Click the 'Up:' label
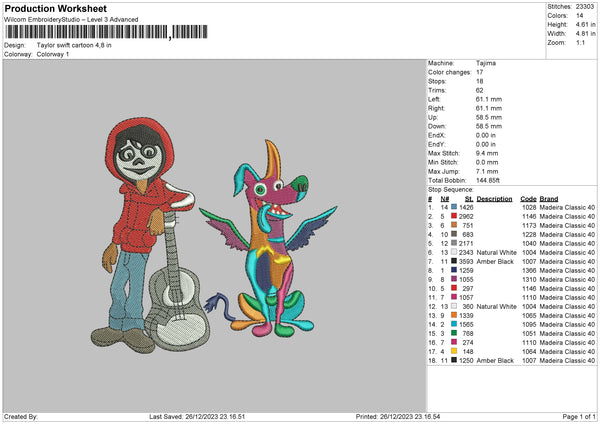This screenshot has width=600, height=424. (x=433, y=117)
